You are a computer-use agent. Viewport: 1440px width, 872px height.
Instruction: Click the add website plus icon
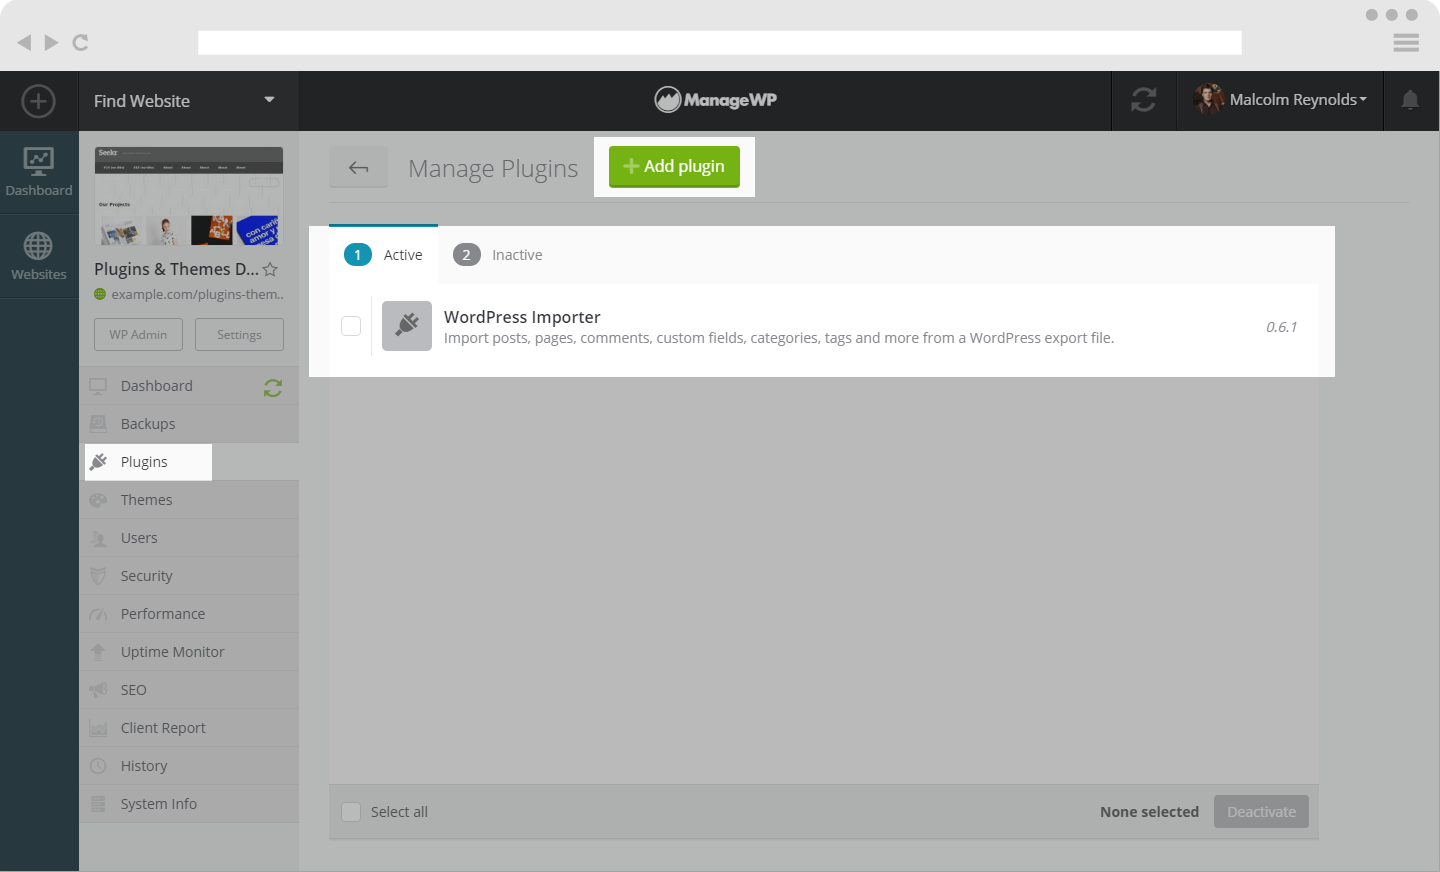tap(38, 101)
